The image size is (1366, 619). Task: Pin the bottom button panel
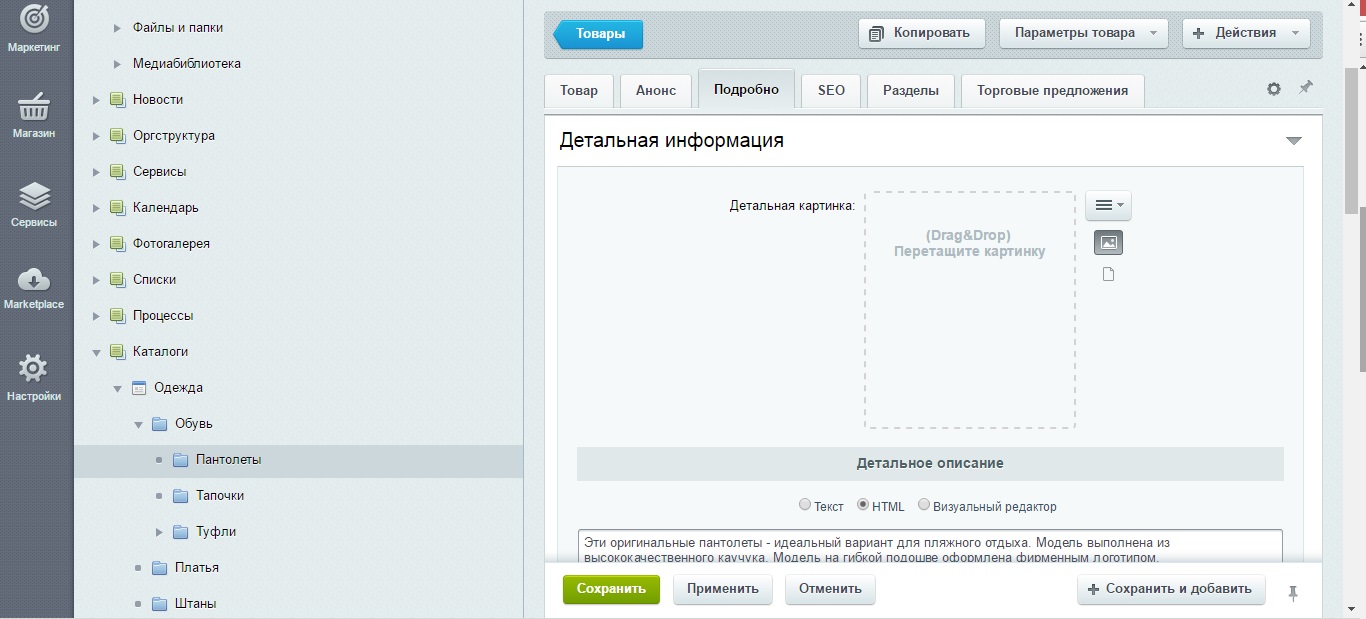tap(1293, 593)
